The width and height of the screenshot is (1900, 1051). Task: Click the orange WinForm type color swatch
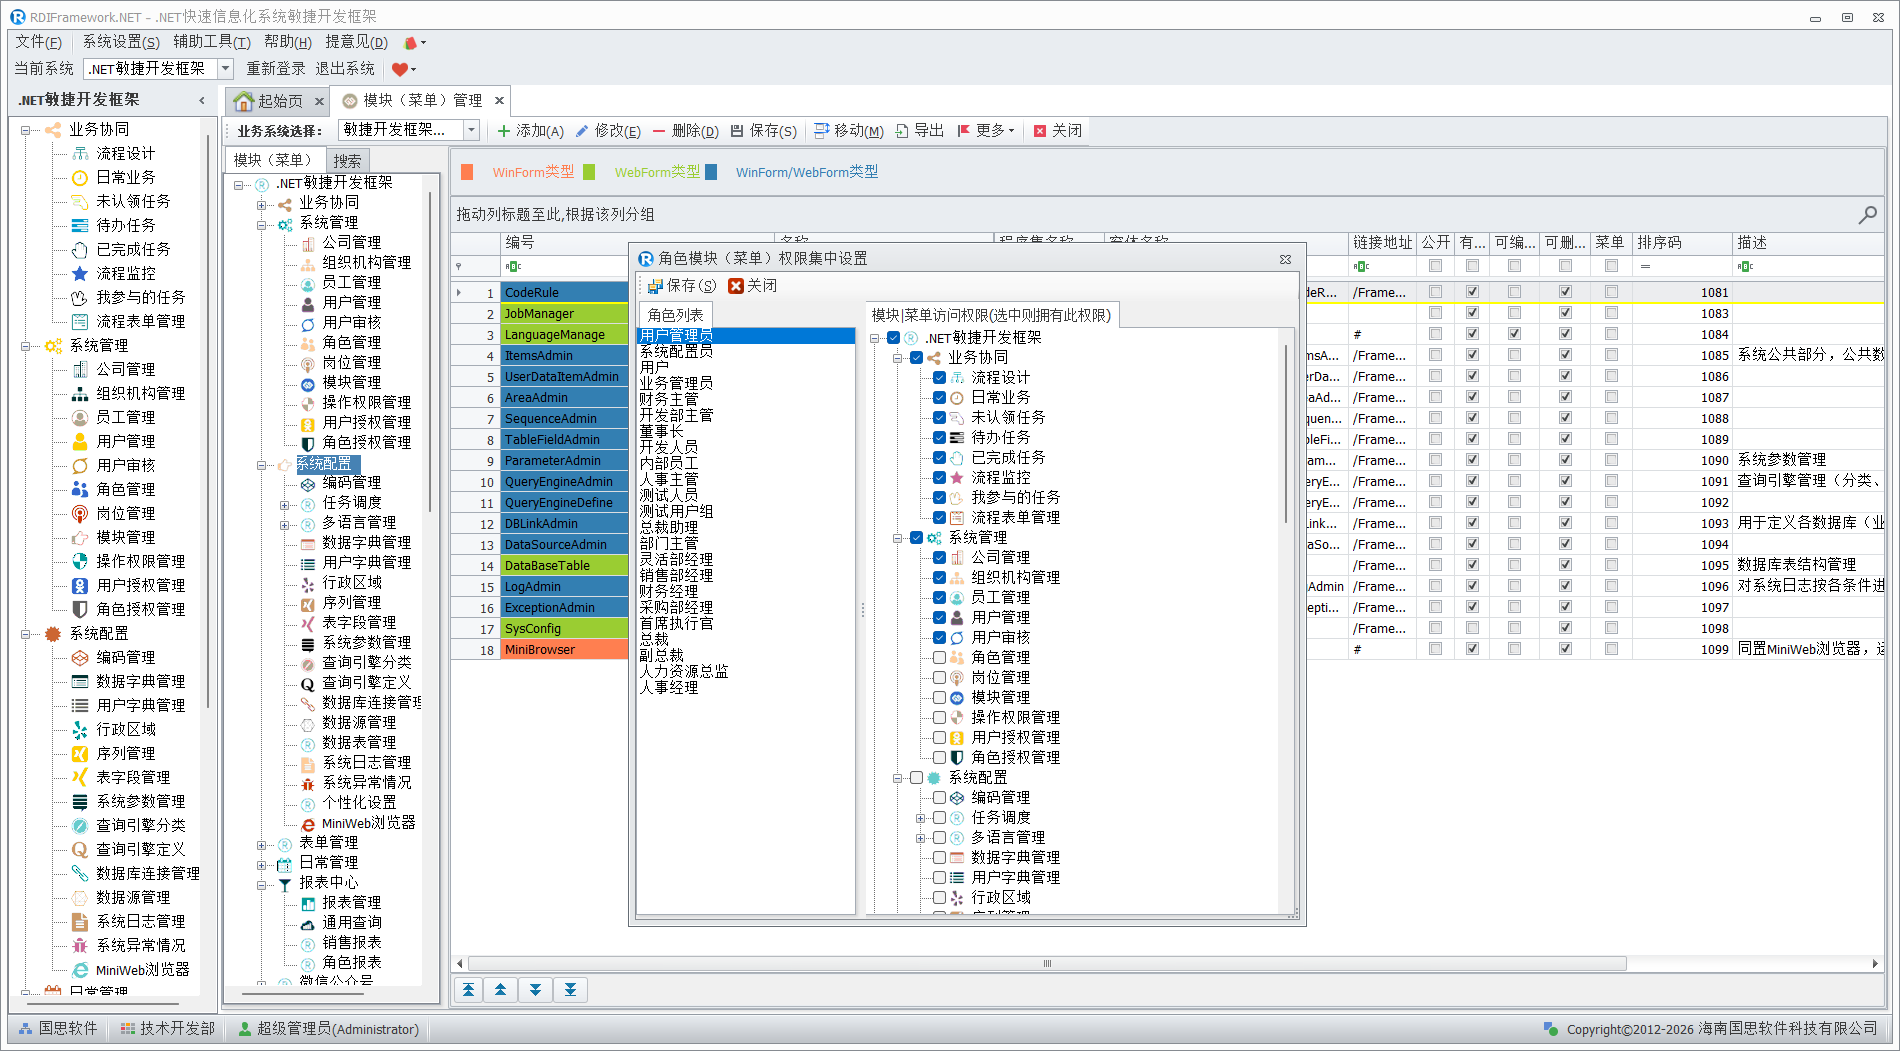(467, 172)
